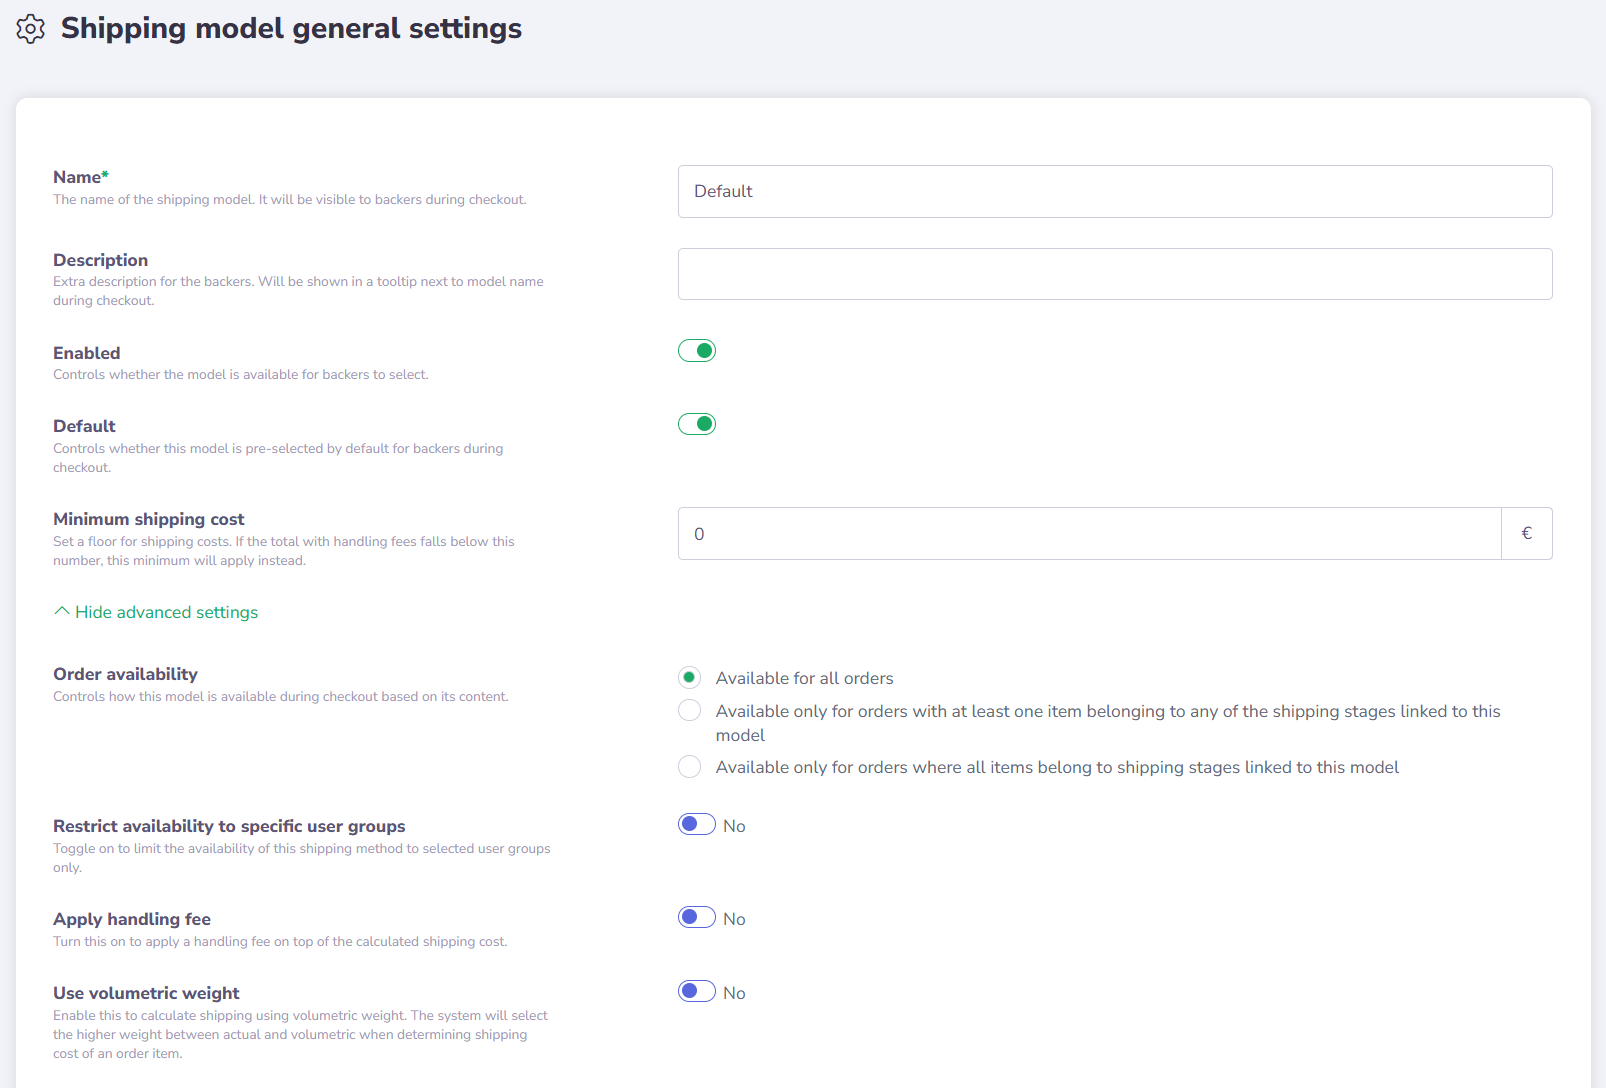Click the Name input field containing Default
Screen dimensions: 1606x1088
[x=1114, y=191]
